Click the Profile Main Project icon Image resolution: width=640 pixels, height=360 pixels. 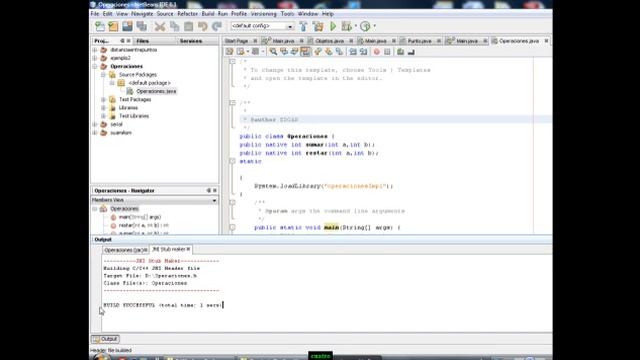(365, 27)
